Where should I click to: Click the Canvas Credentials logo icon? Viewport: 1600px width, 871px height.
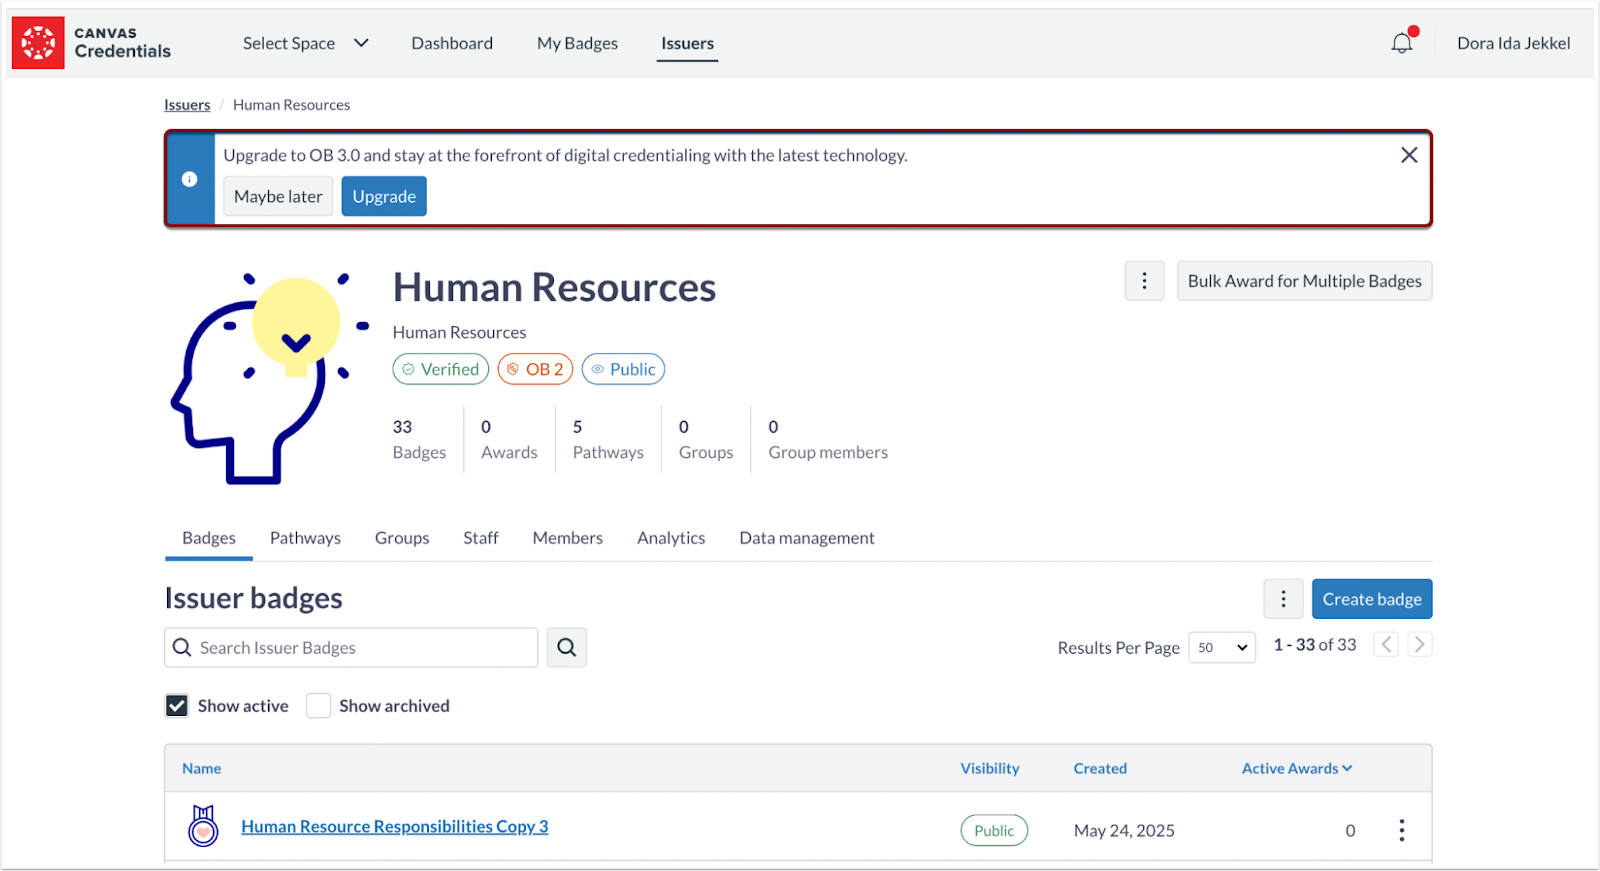(38, 43)
